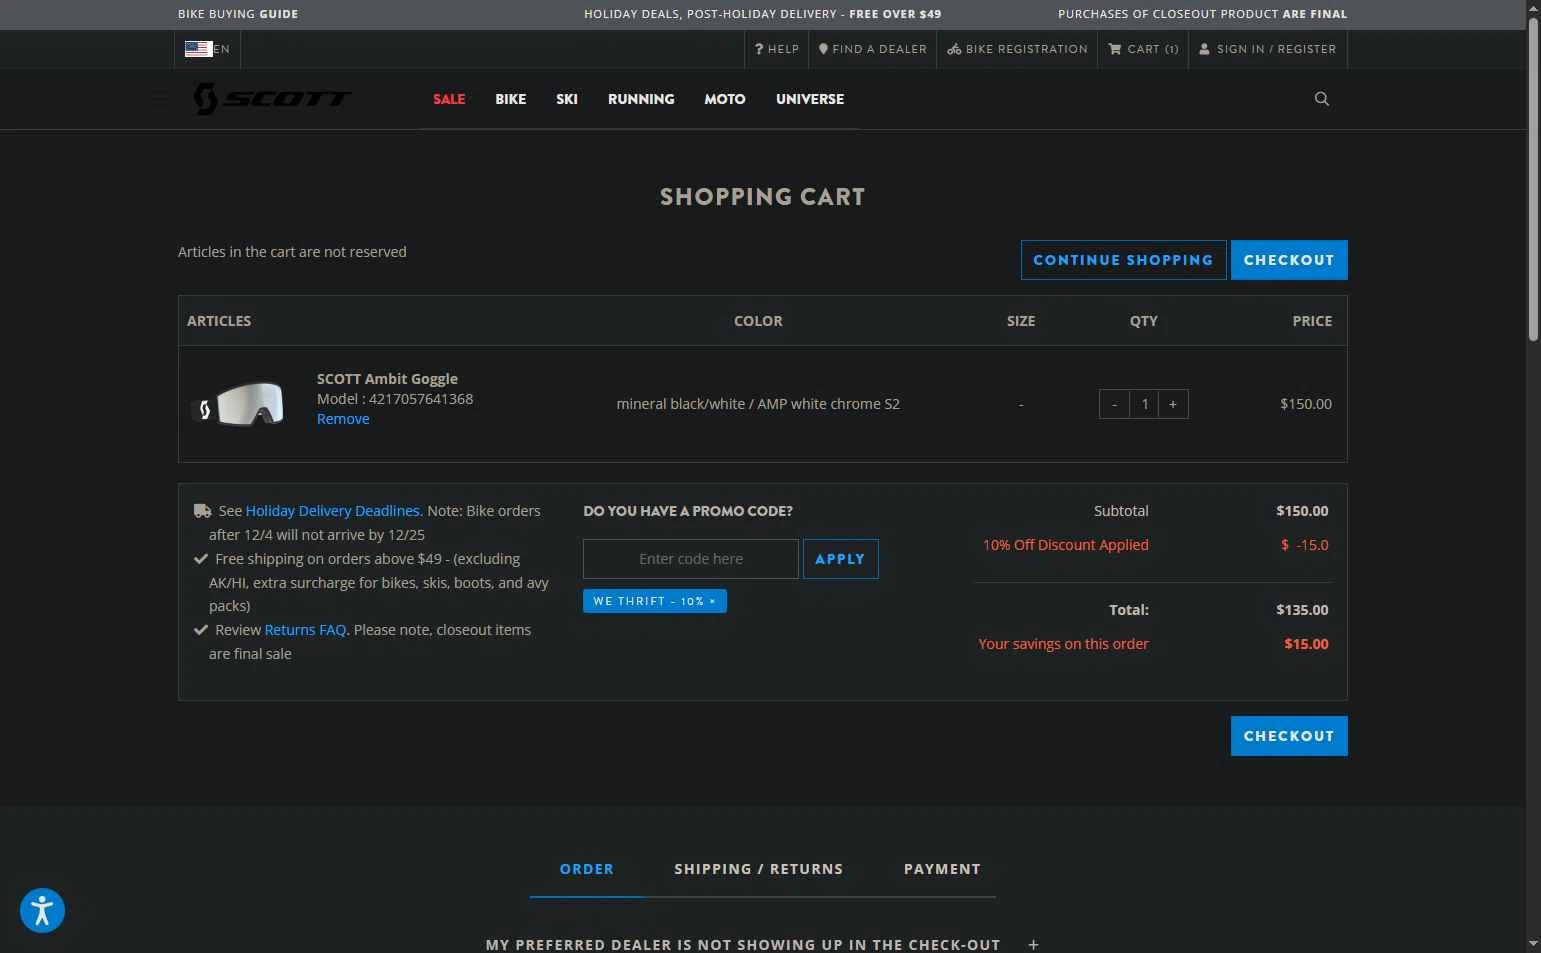Image resolution: width=1541 pixels, height=953 pixels.
Task: Open Returns FAQ link
Action: 305,630
